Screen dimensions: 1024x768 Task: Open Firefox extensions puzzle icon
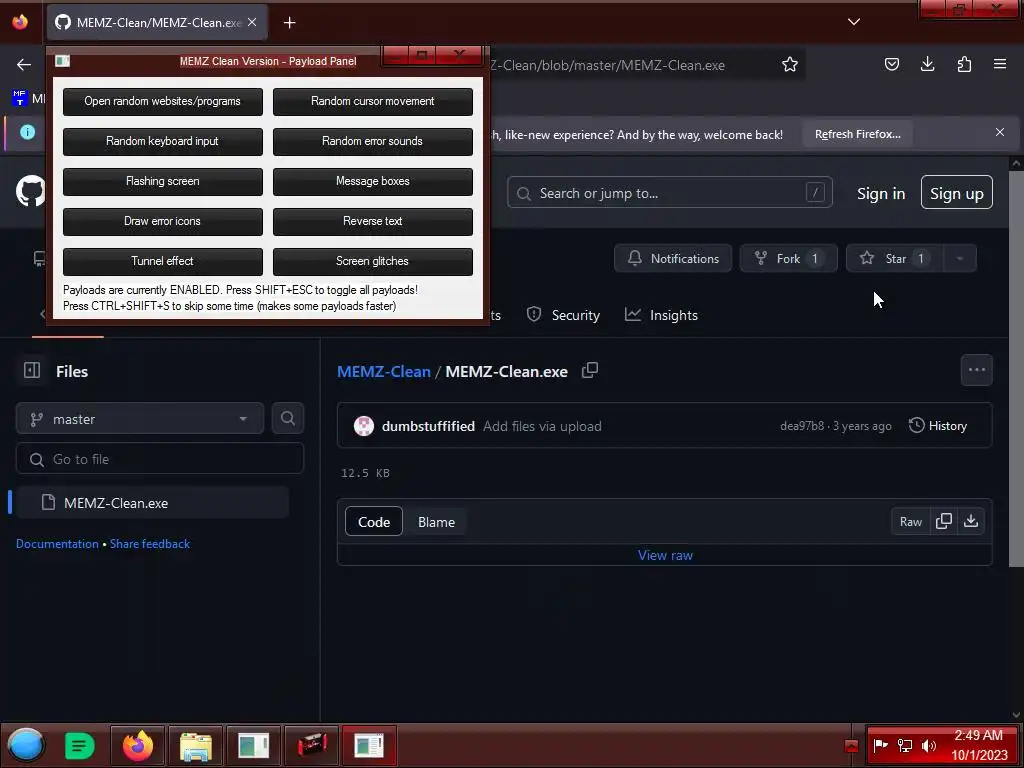point(964,64)
